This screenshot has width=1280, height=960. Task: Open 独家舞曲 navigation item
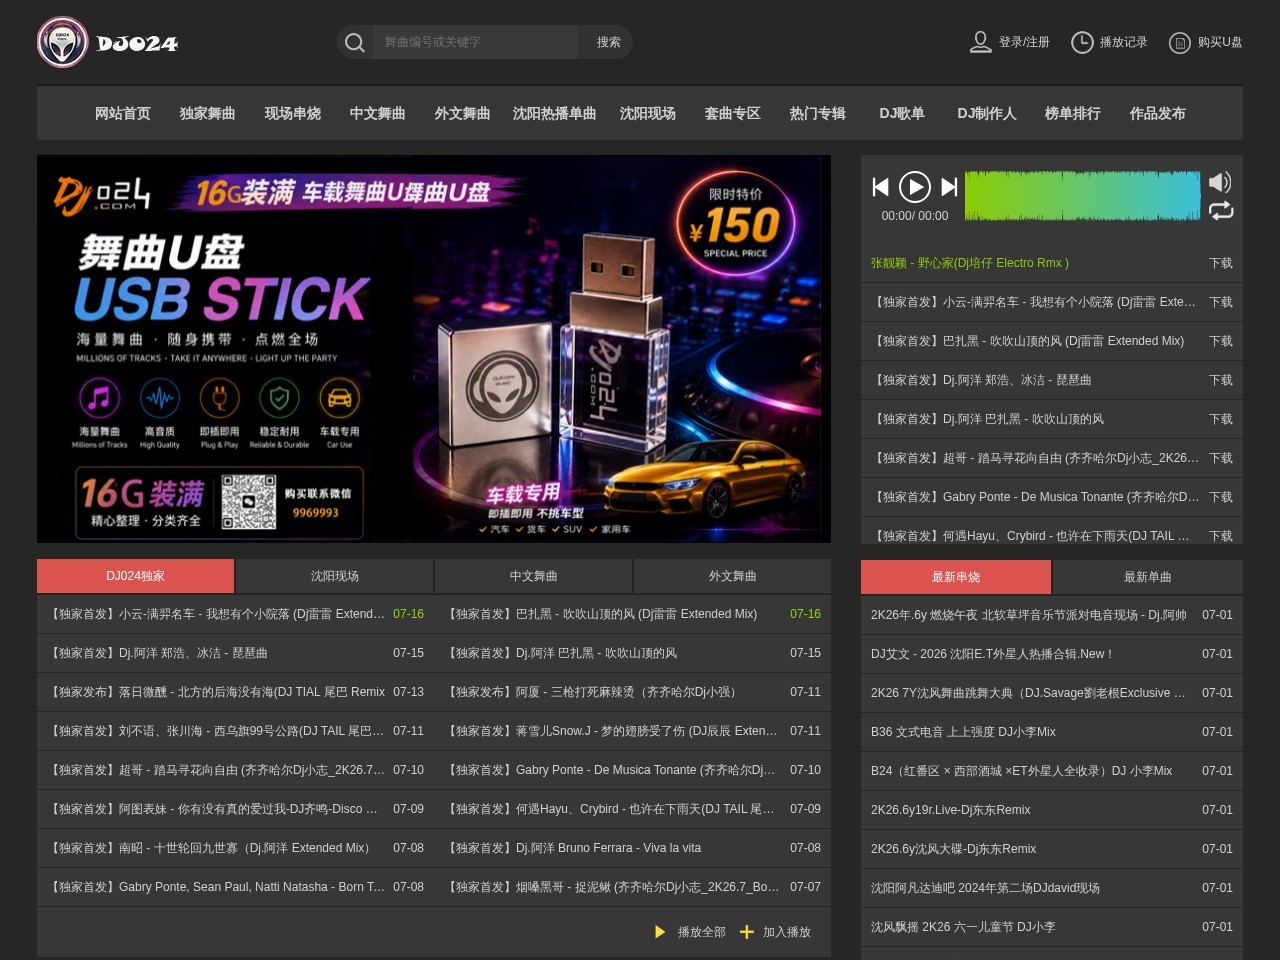(x=208, y=113)
